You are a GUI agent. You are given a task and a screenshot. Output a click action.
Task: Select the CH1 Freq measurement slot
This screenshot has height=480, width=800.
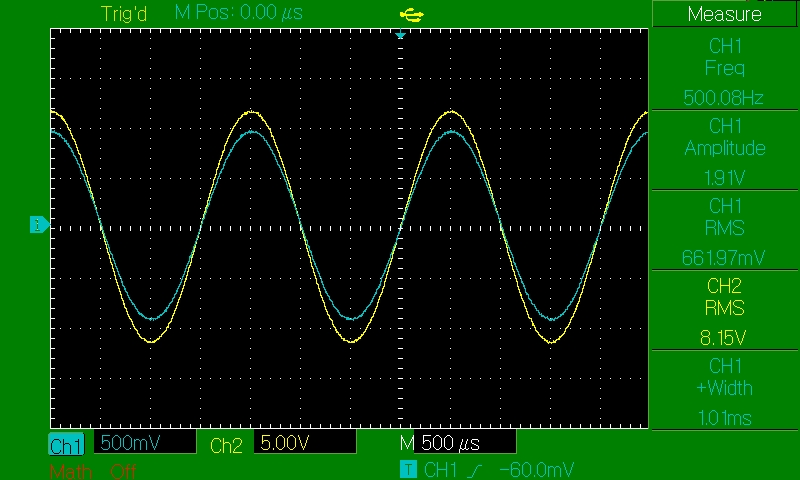coord(724,69)
